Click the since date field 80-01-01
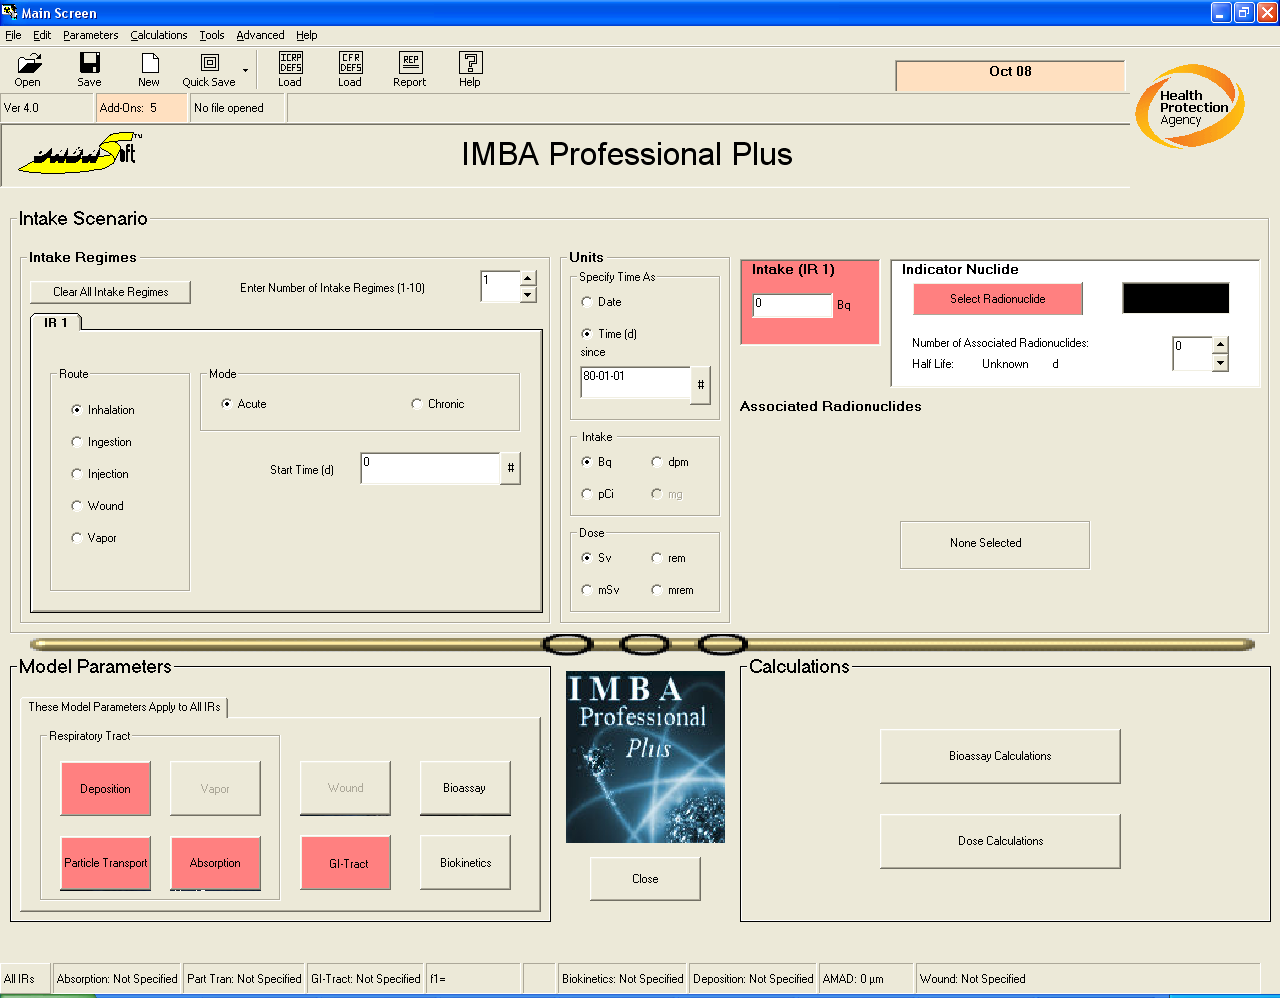The height and width of the screenshot is (998, 1280). pyautogui.click(x=636, y=383)
